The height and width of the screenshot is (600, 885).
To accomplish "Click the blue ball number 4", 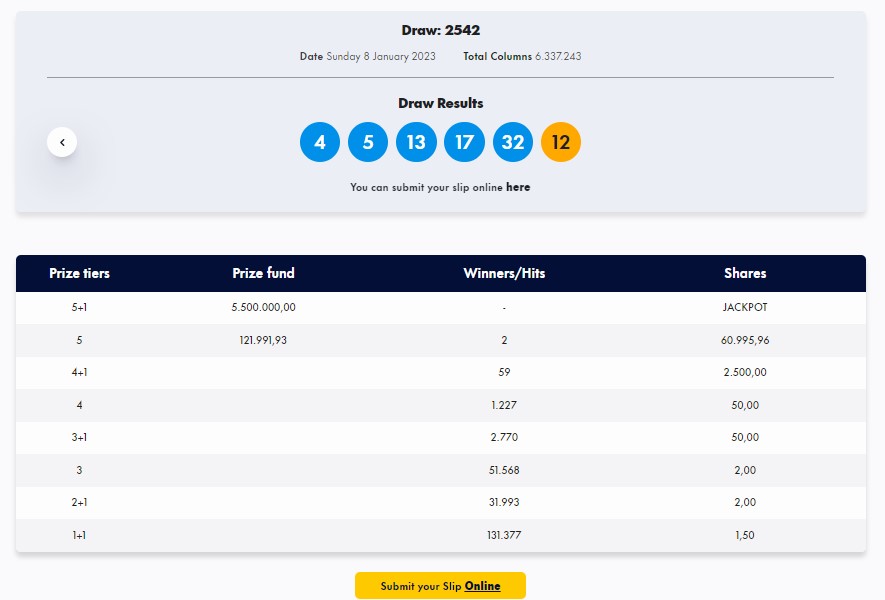I will 320,142.
